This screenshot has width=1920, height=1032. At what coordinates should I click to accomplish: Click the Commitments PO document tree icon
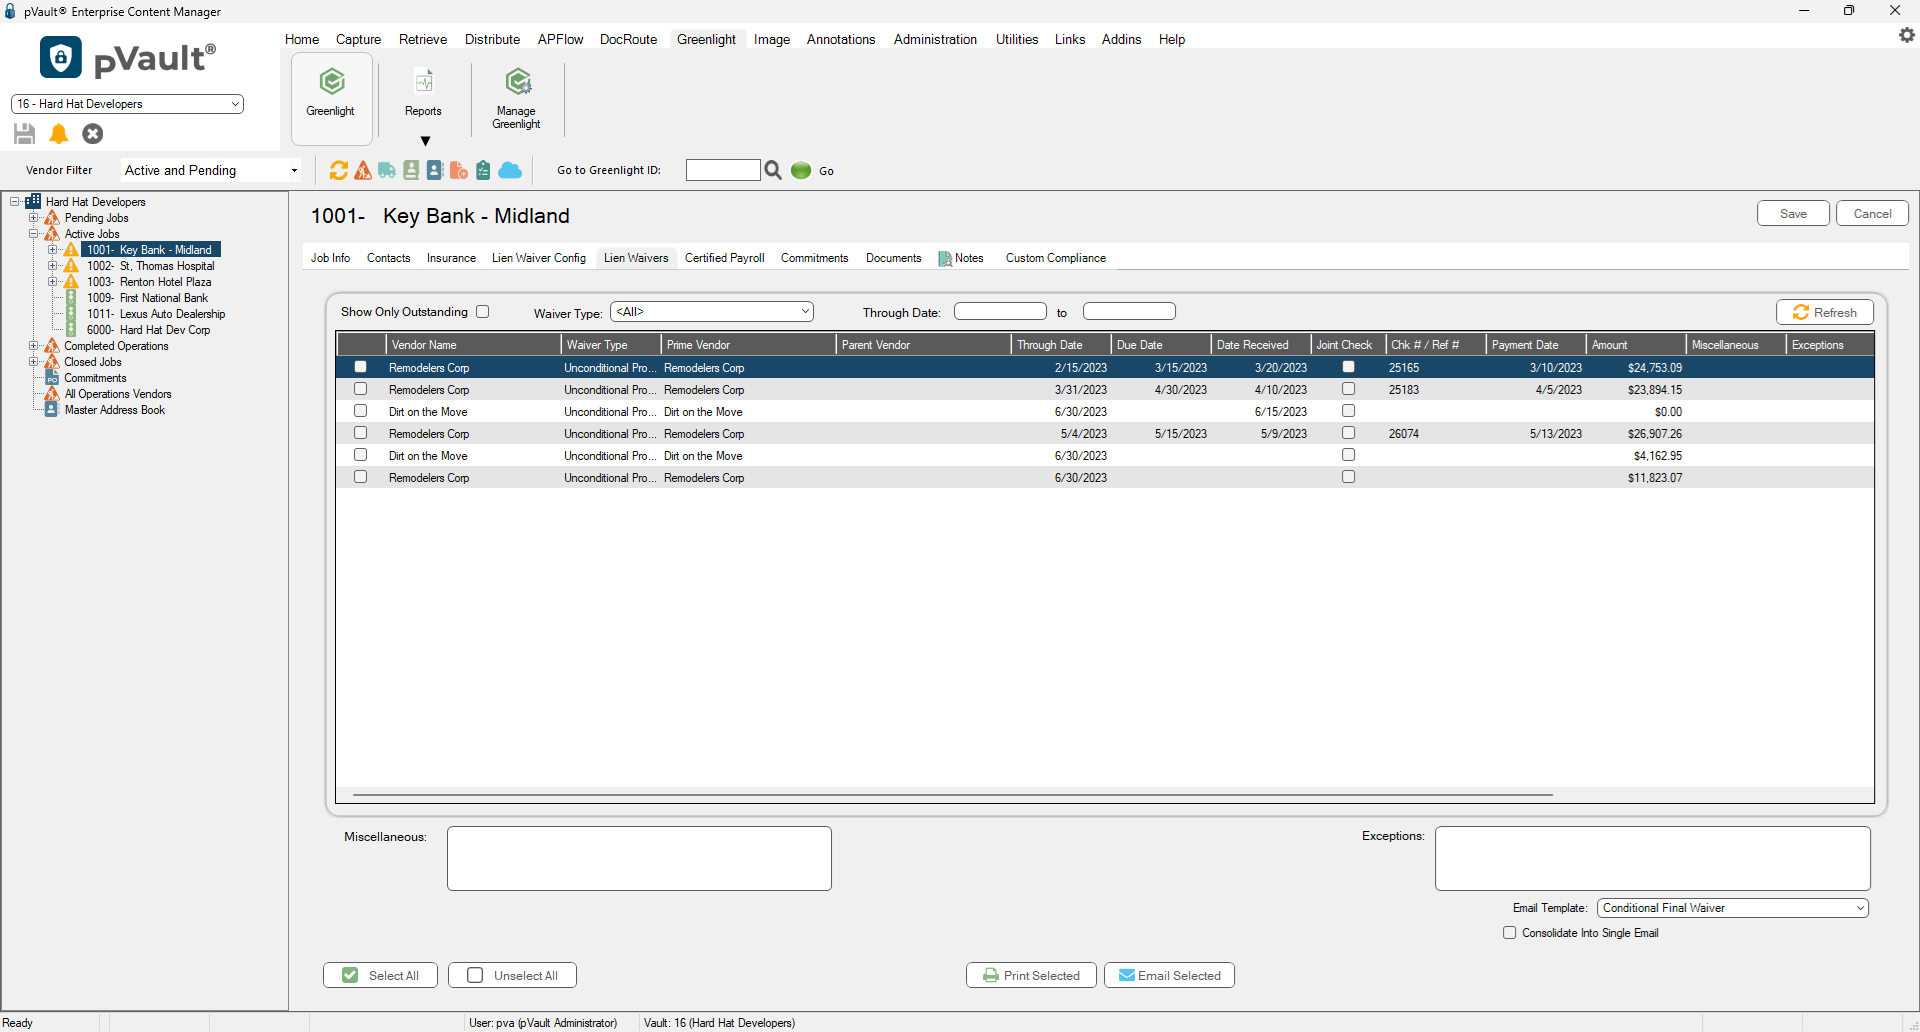(52, 378)
